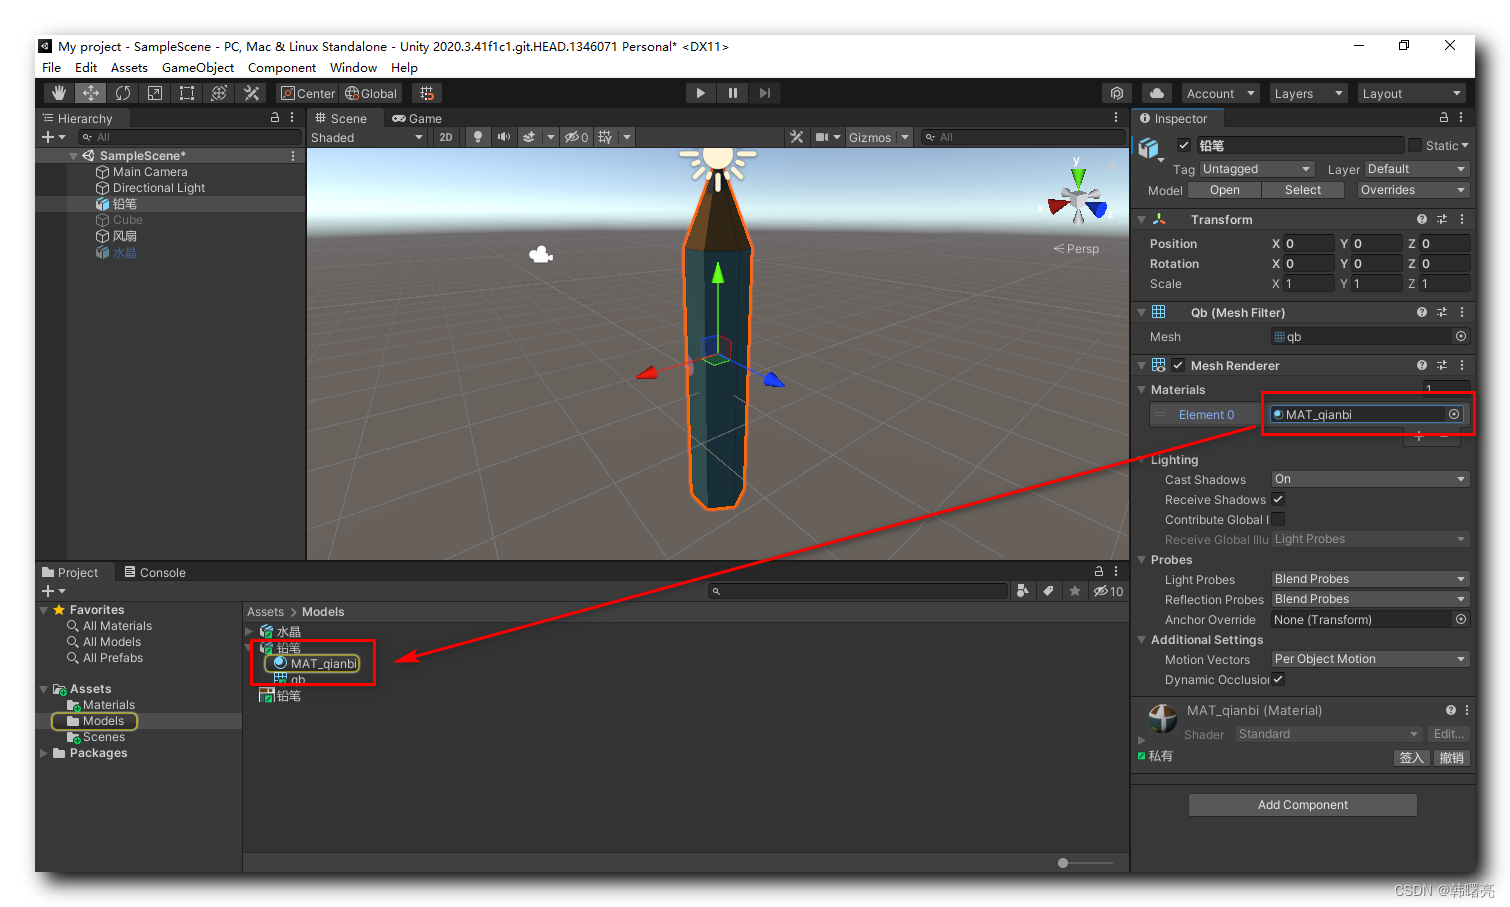Click Select to highlight the prefab asset

(x=1302, y=189)
